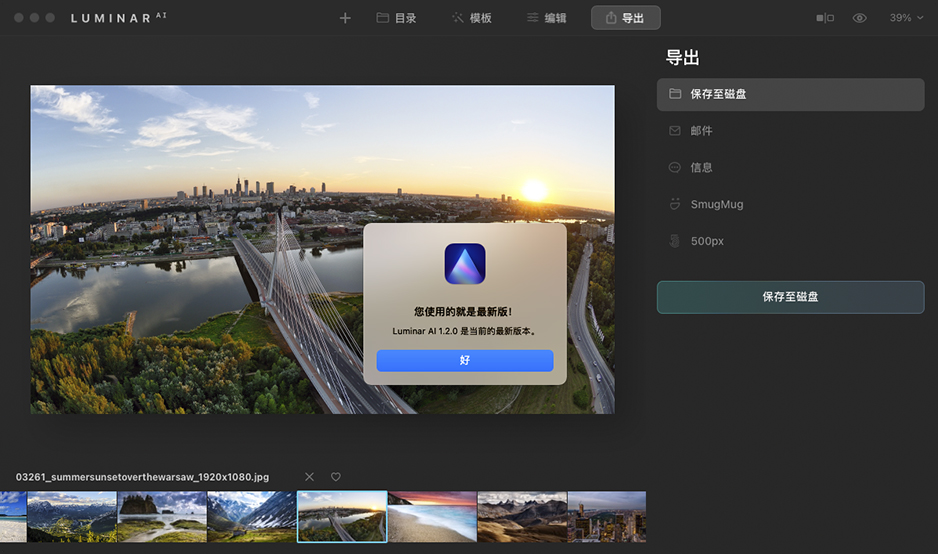Click the envelope icon beside 邮件

point(675,130)
